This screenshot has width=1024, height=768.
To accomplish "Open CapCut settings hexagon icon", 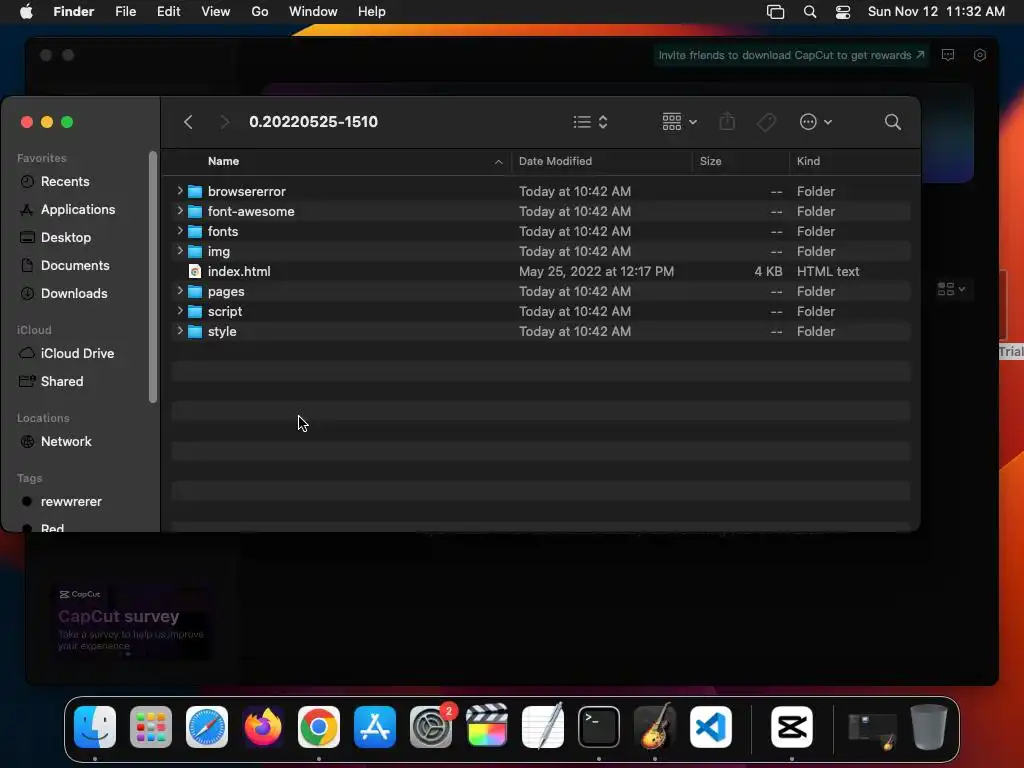I will click(980, 56).
